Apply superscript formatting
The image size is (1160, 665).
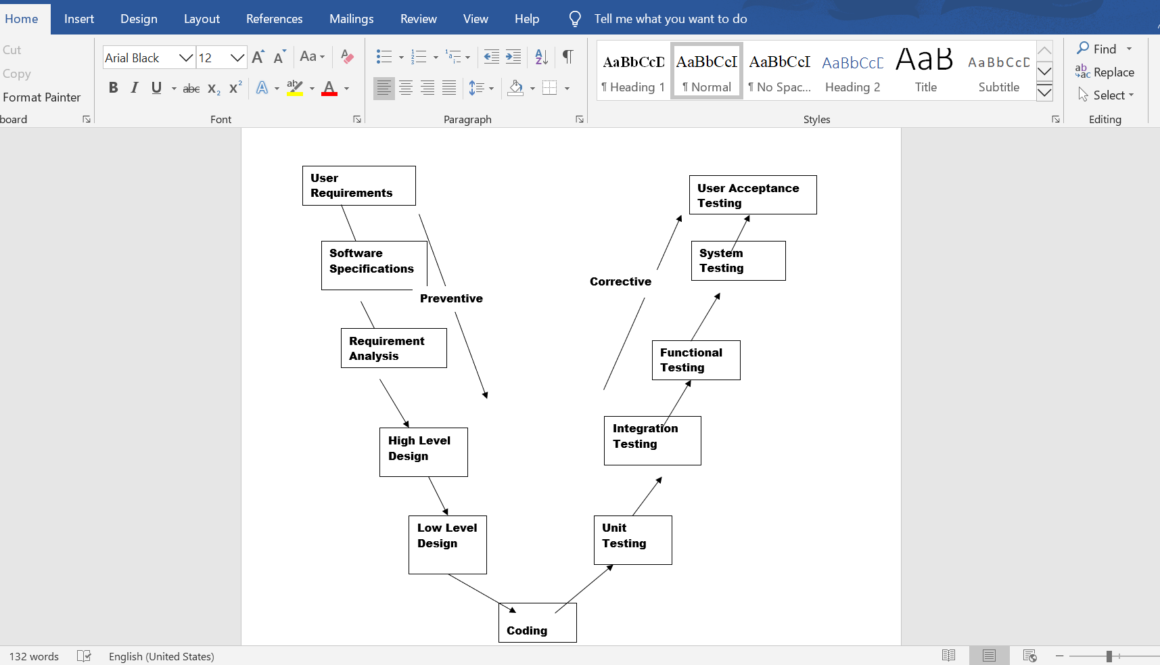[x=236, y=88]
